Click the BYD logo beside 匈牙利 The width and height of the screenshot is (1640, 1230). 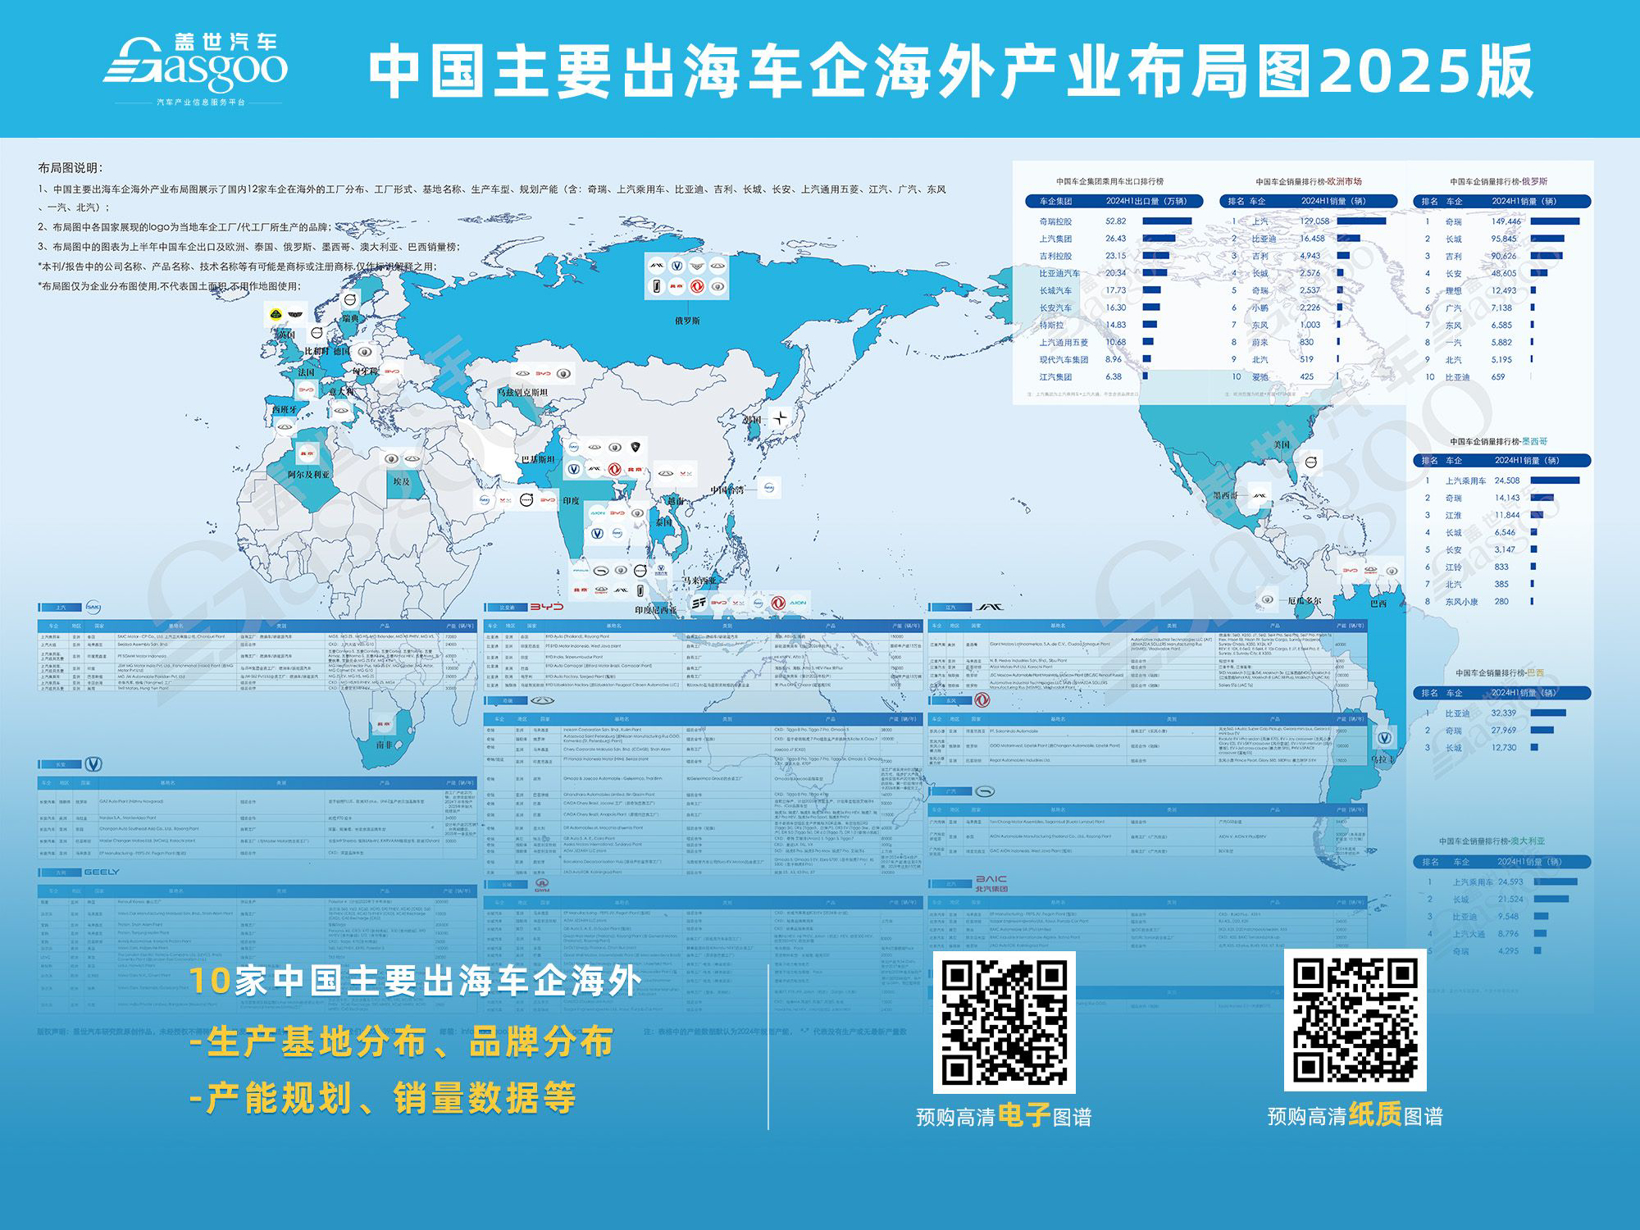(x=392, y=371)
